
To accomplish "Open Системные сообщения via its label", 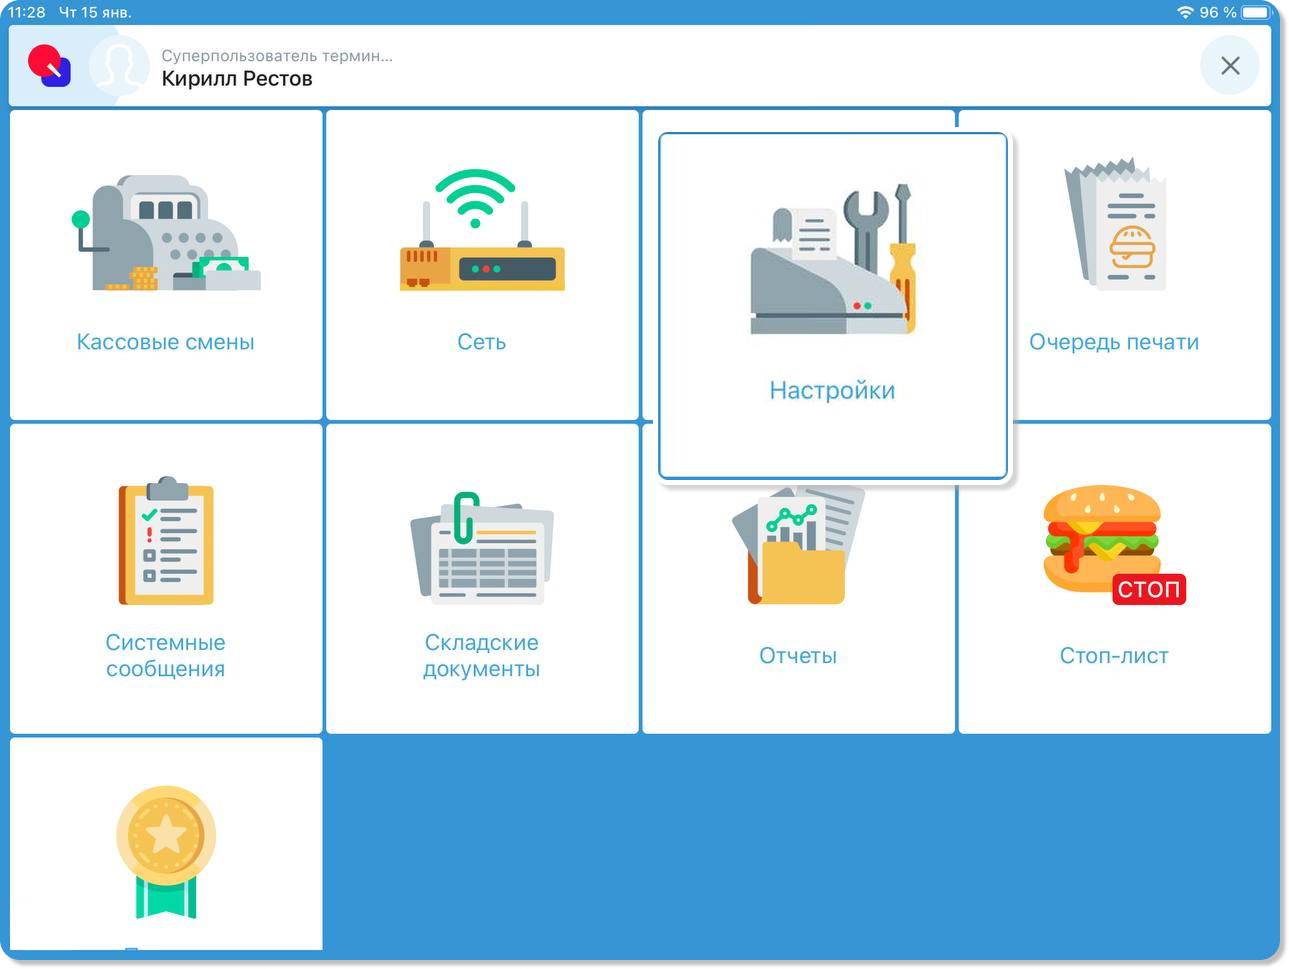I will click(166, 656).
